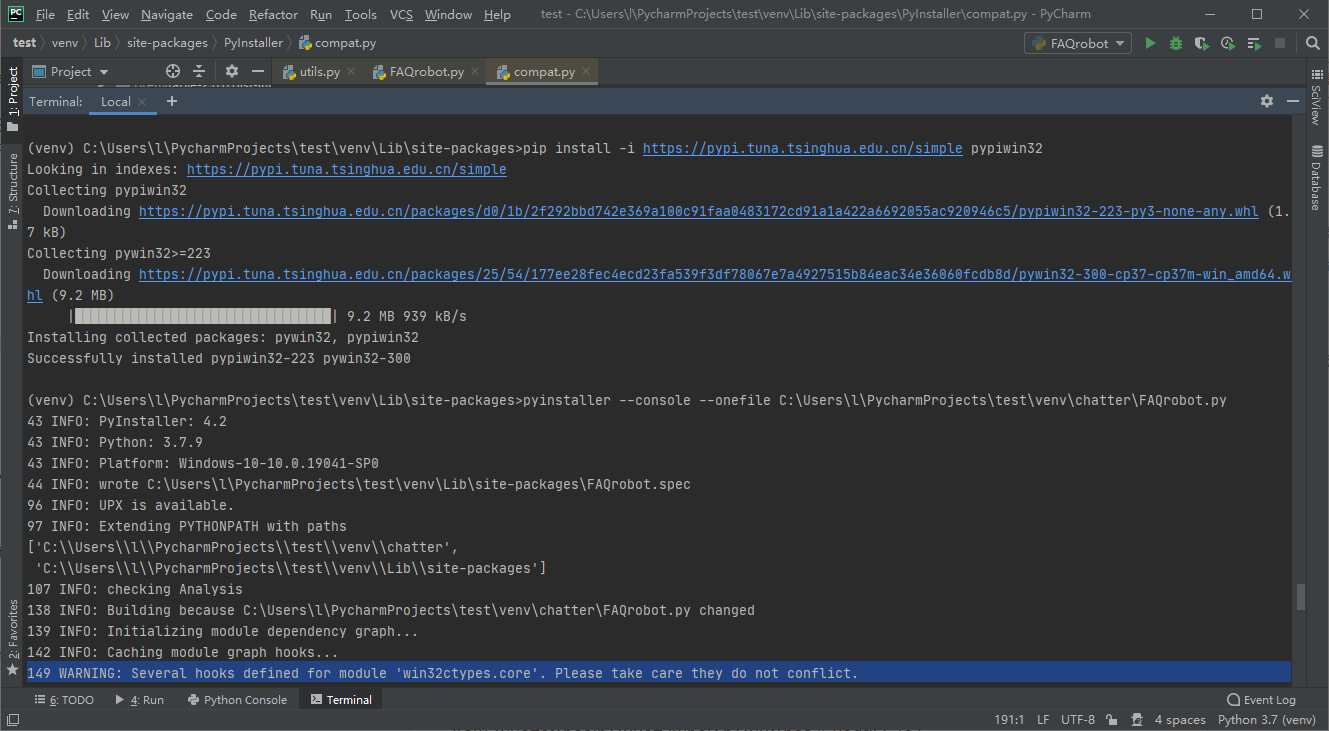This screenshot has width=1329, height=731.
Task: Open the Edit menu
Action: [x=78, y=14]
